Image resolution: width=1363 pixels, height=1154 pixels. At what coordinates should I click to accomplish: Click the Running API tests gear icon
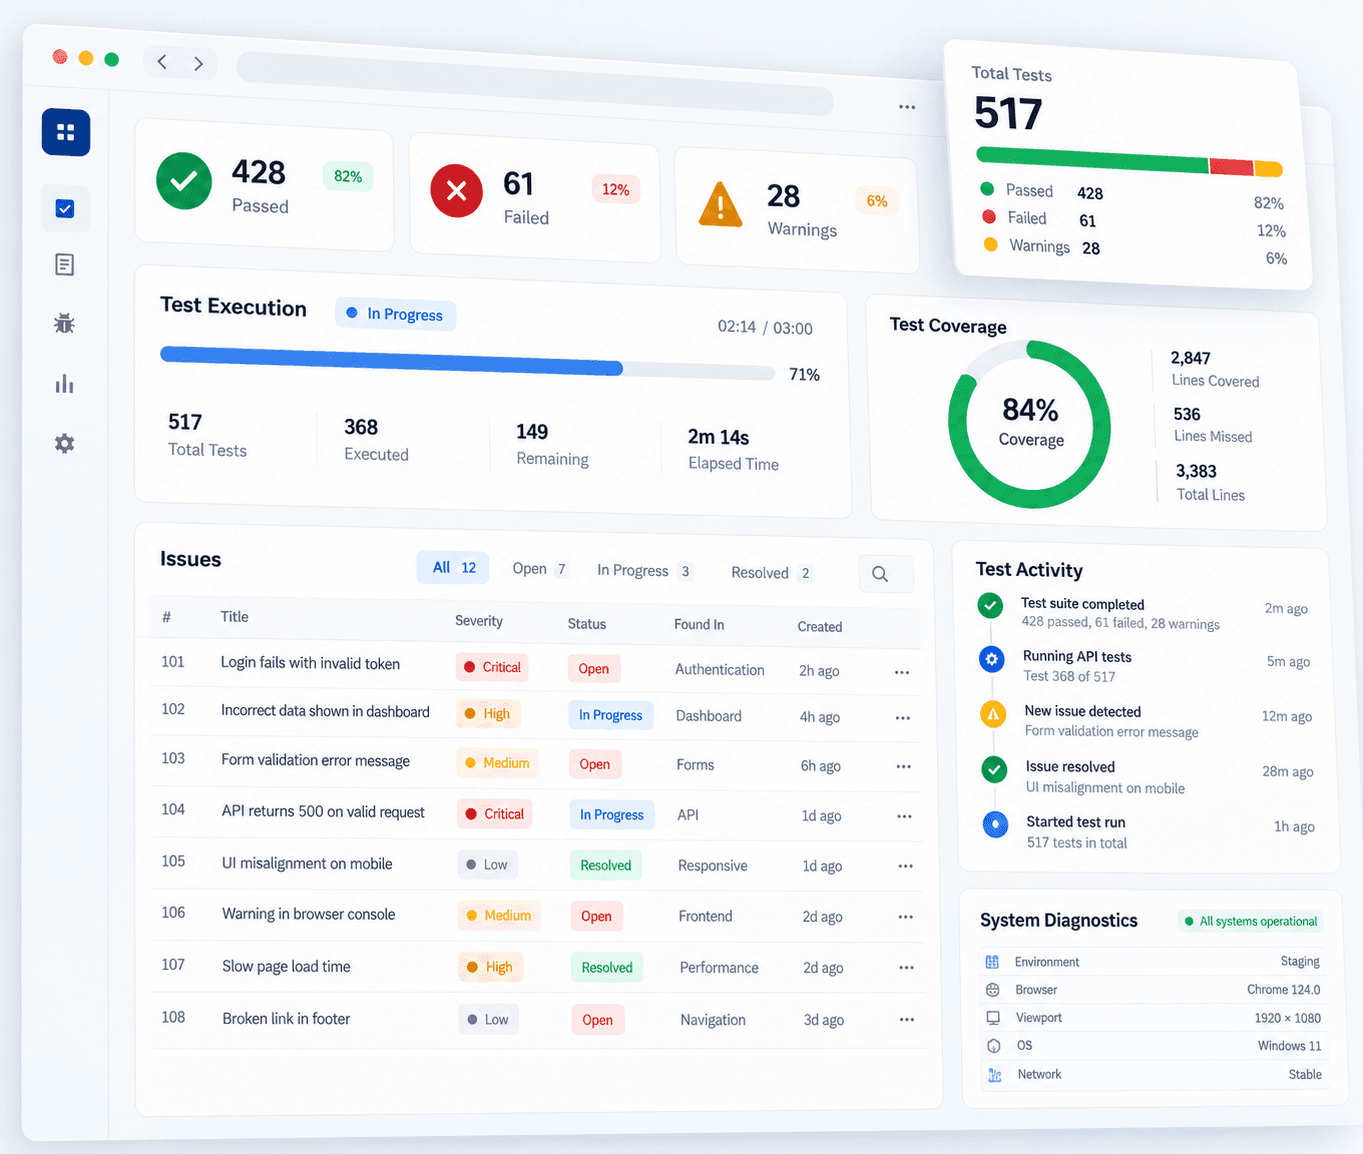tap(992, 659)
